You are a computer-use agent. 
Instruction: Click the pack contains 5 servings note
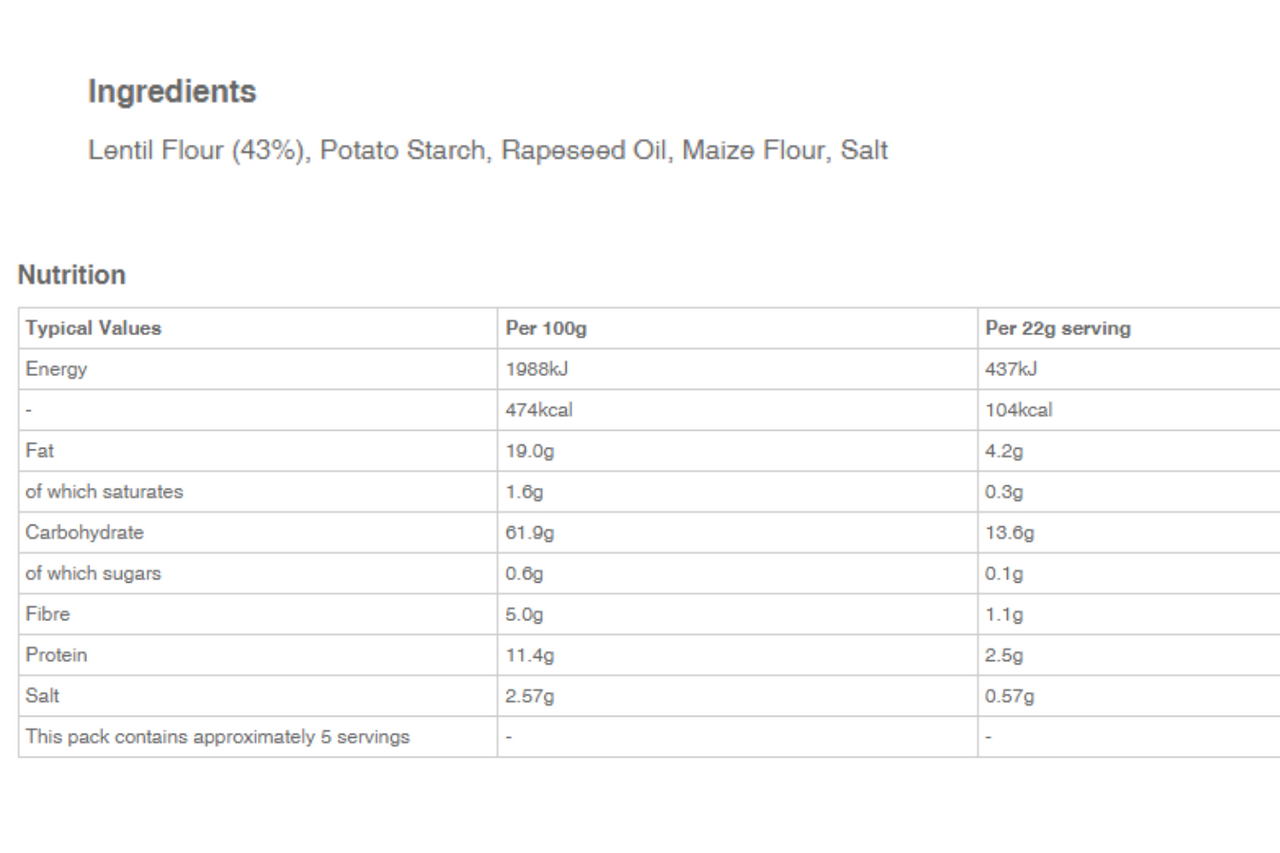click(218, 737)
